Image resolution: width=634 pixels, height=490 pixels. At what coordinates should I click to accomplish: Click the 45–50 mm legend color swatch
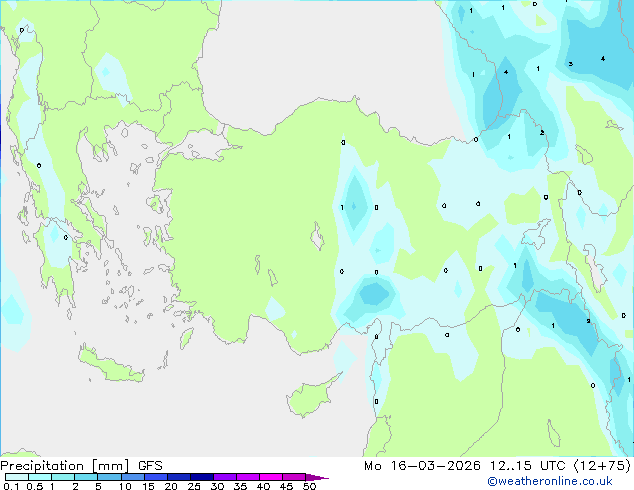(294, 477)
